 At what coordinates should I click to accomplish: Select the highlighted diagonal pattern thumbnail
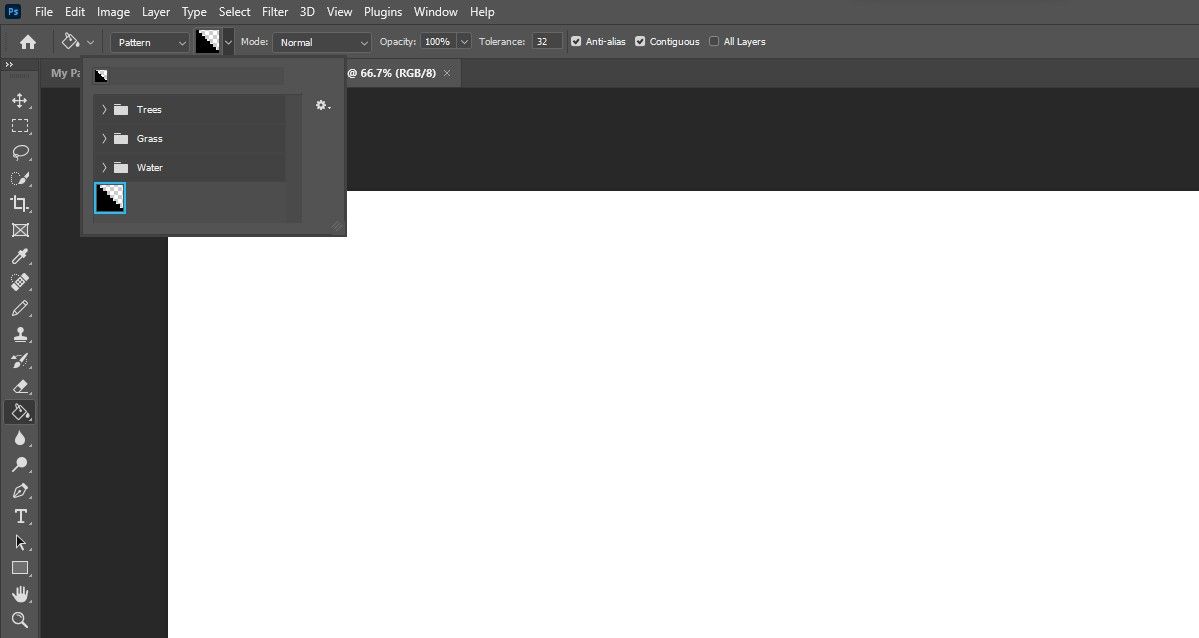point(110,197)
